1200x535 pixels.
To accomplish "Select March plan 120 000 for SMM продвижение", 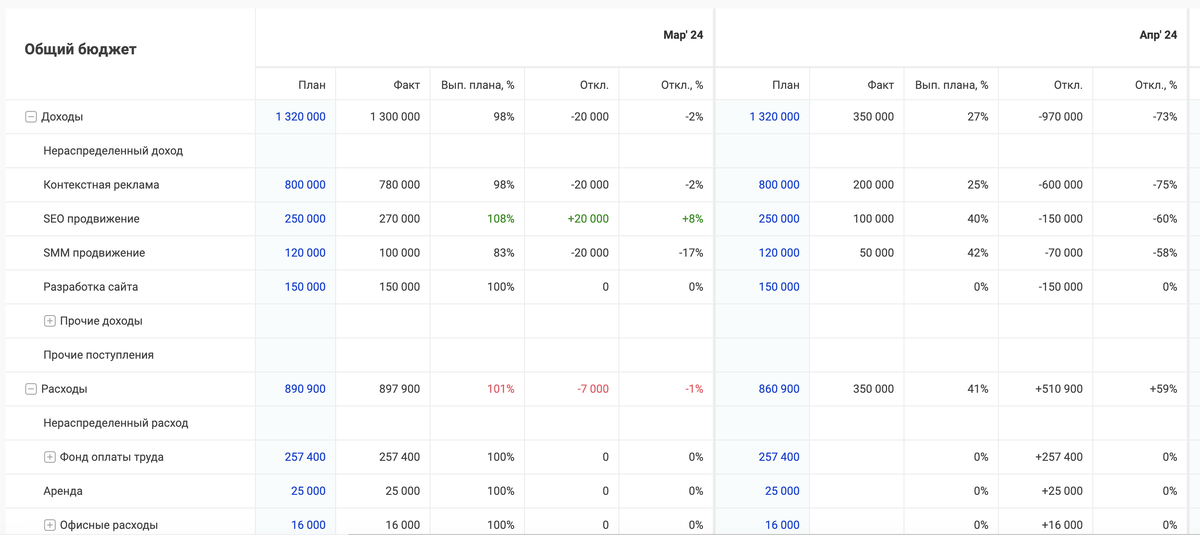I will (x=305, y=253).
